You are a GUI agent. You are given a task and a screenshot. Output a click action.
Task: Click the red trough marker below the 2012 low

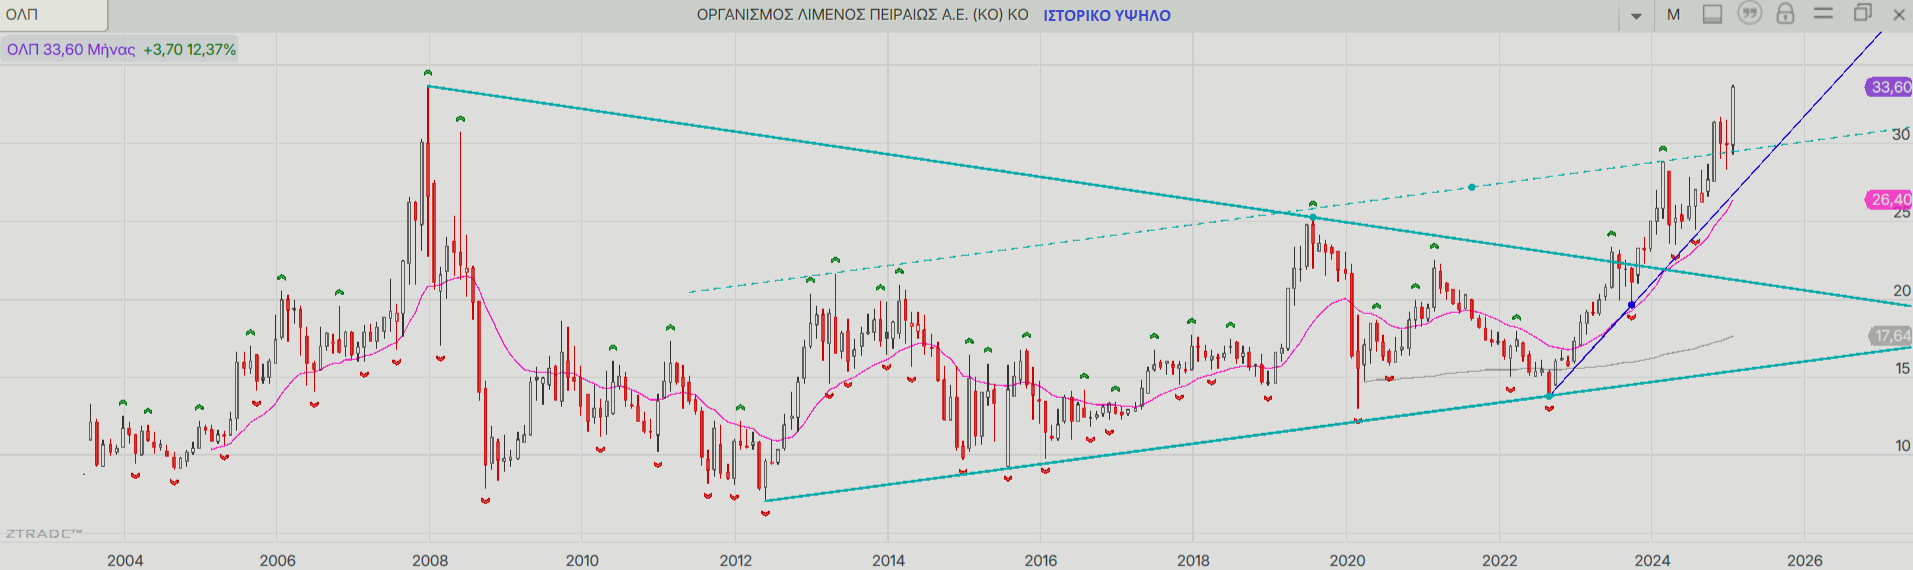point(765,513)
